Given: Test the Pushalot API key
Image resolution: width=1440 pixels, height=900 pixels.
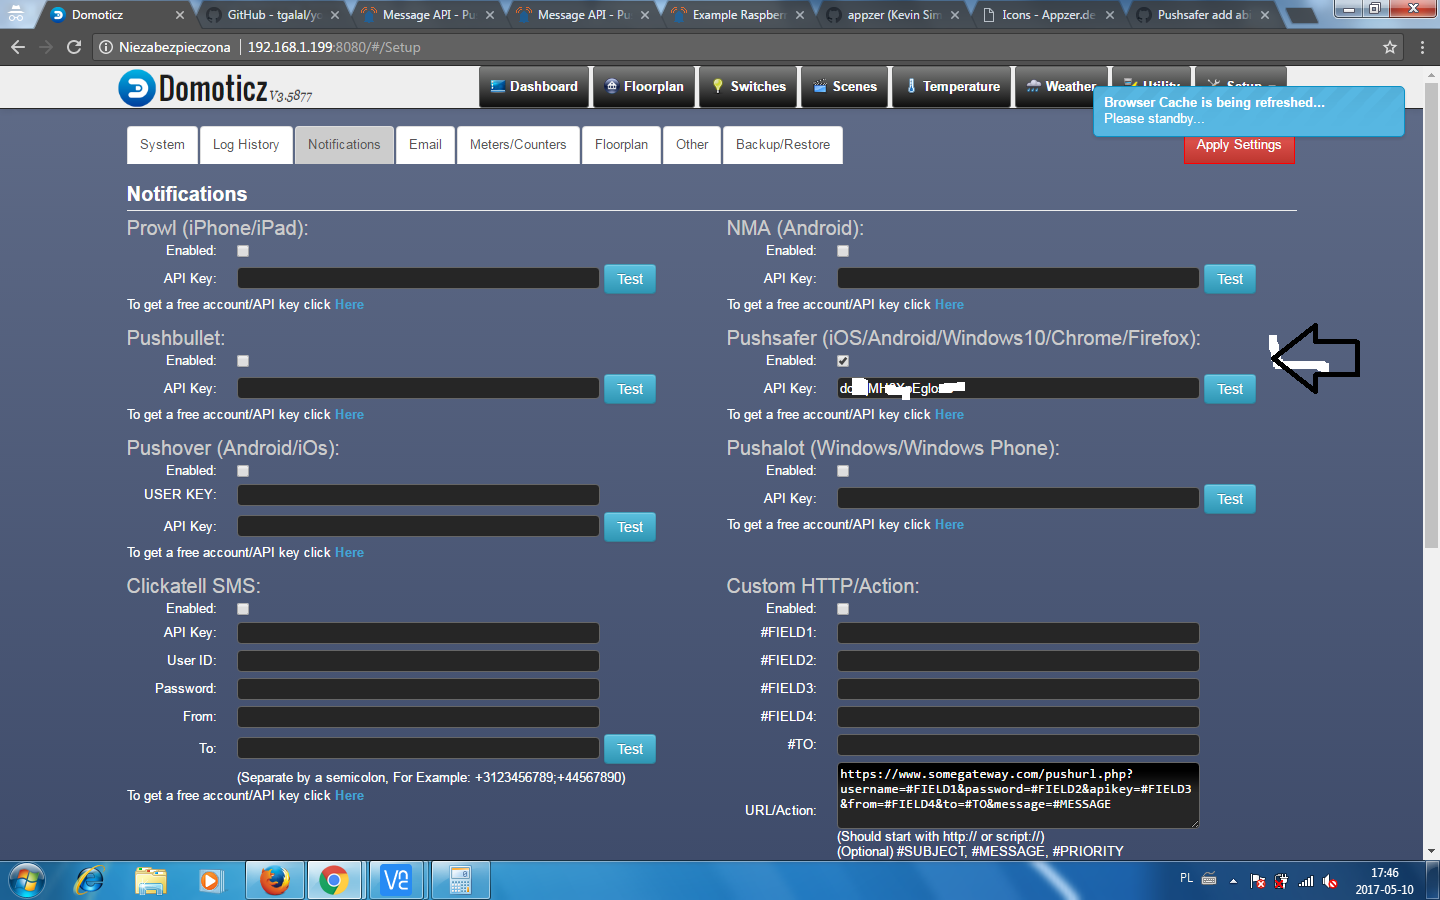Looking at the screenshot, I should [x=1230, y=499].
